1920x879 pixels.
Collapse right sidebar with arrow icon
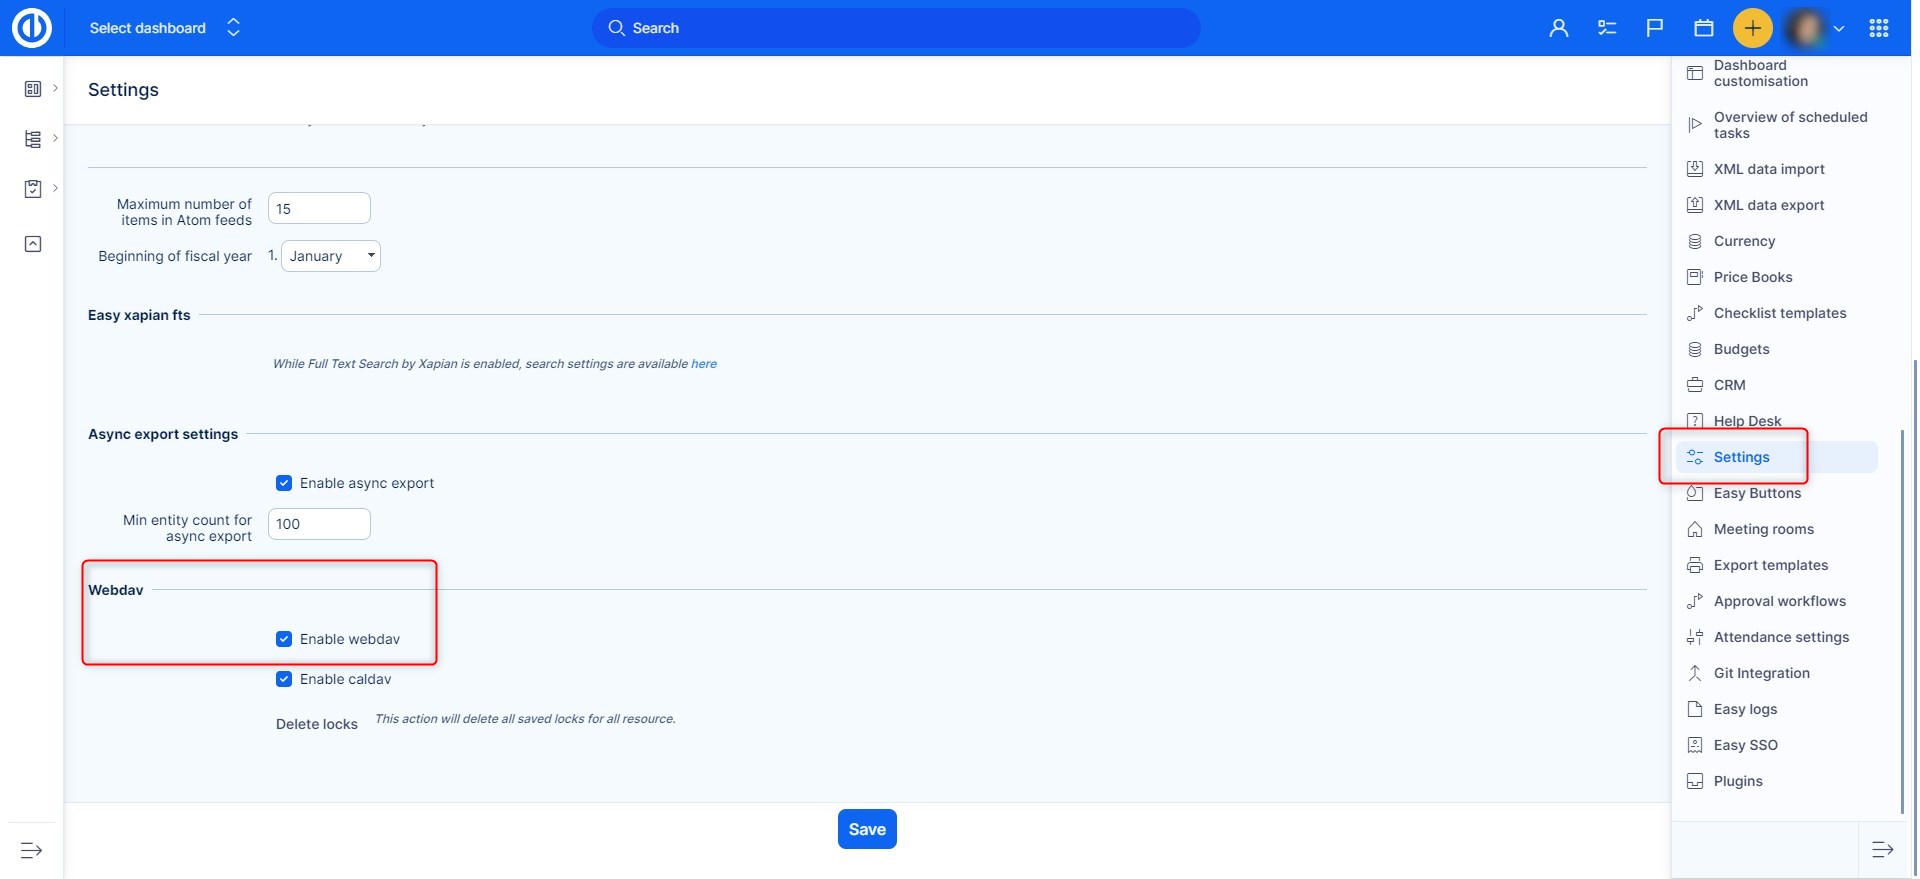tap(1882, 850)
